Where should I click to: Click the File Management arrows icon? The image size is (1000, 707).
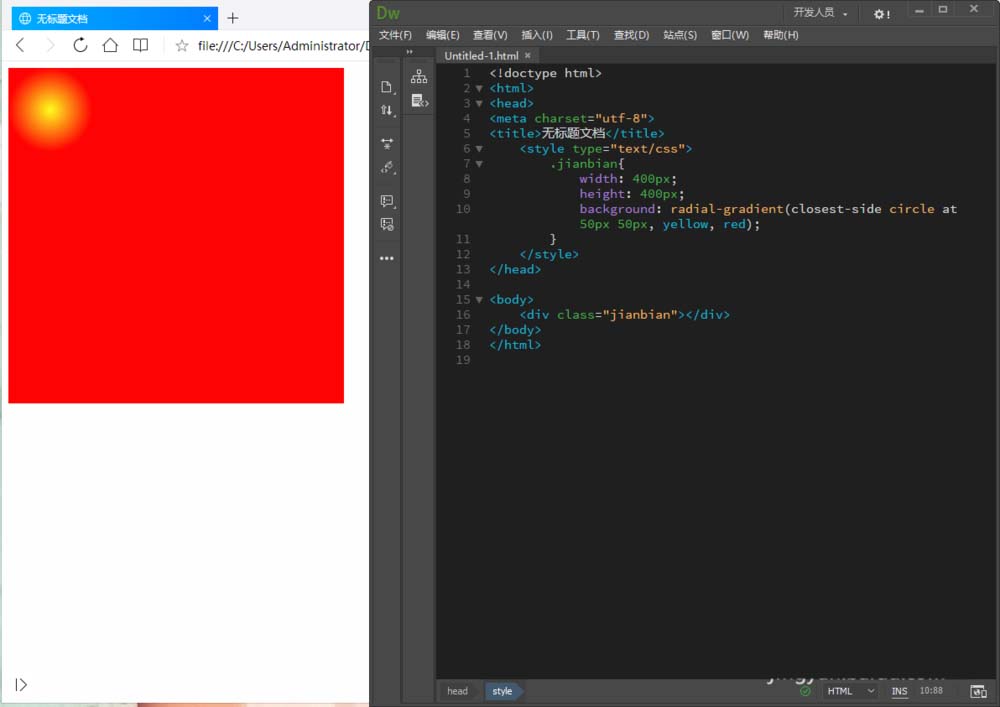[387, 111]
